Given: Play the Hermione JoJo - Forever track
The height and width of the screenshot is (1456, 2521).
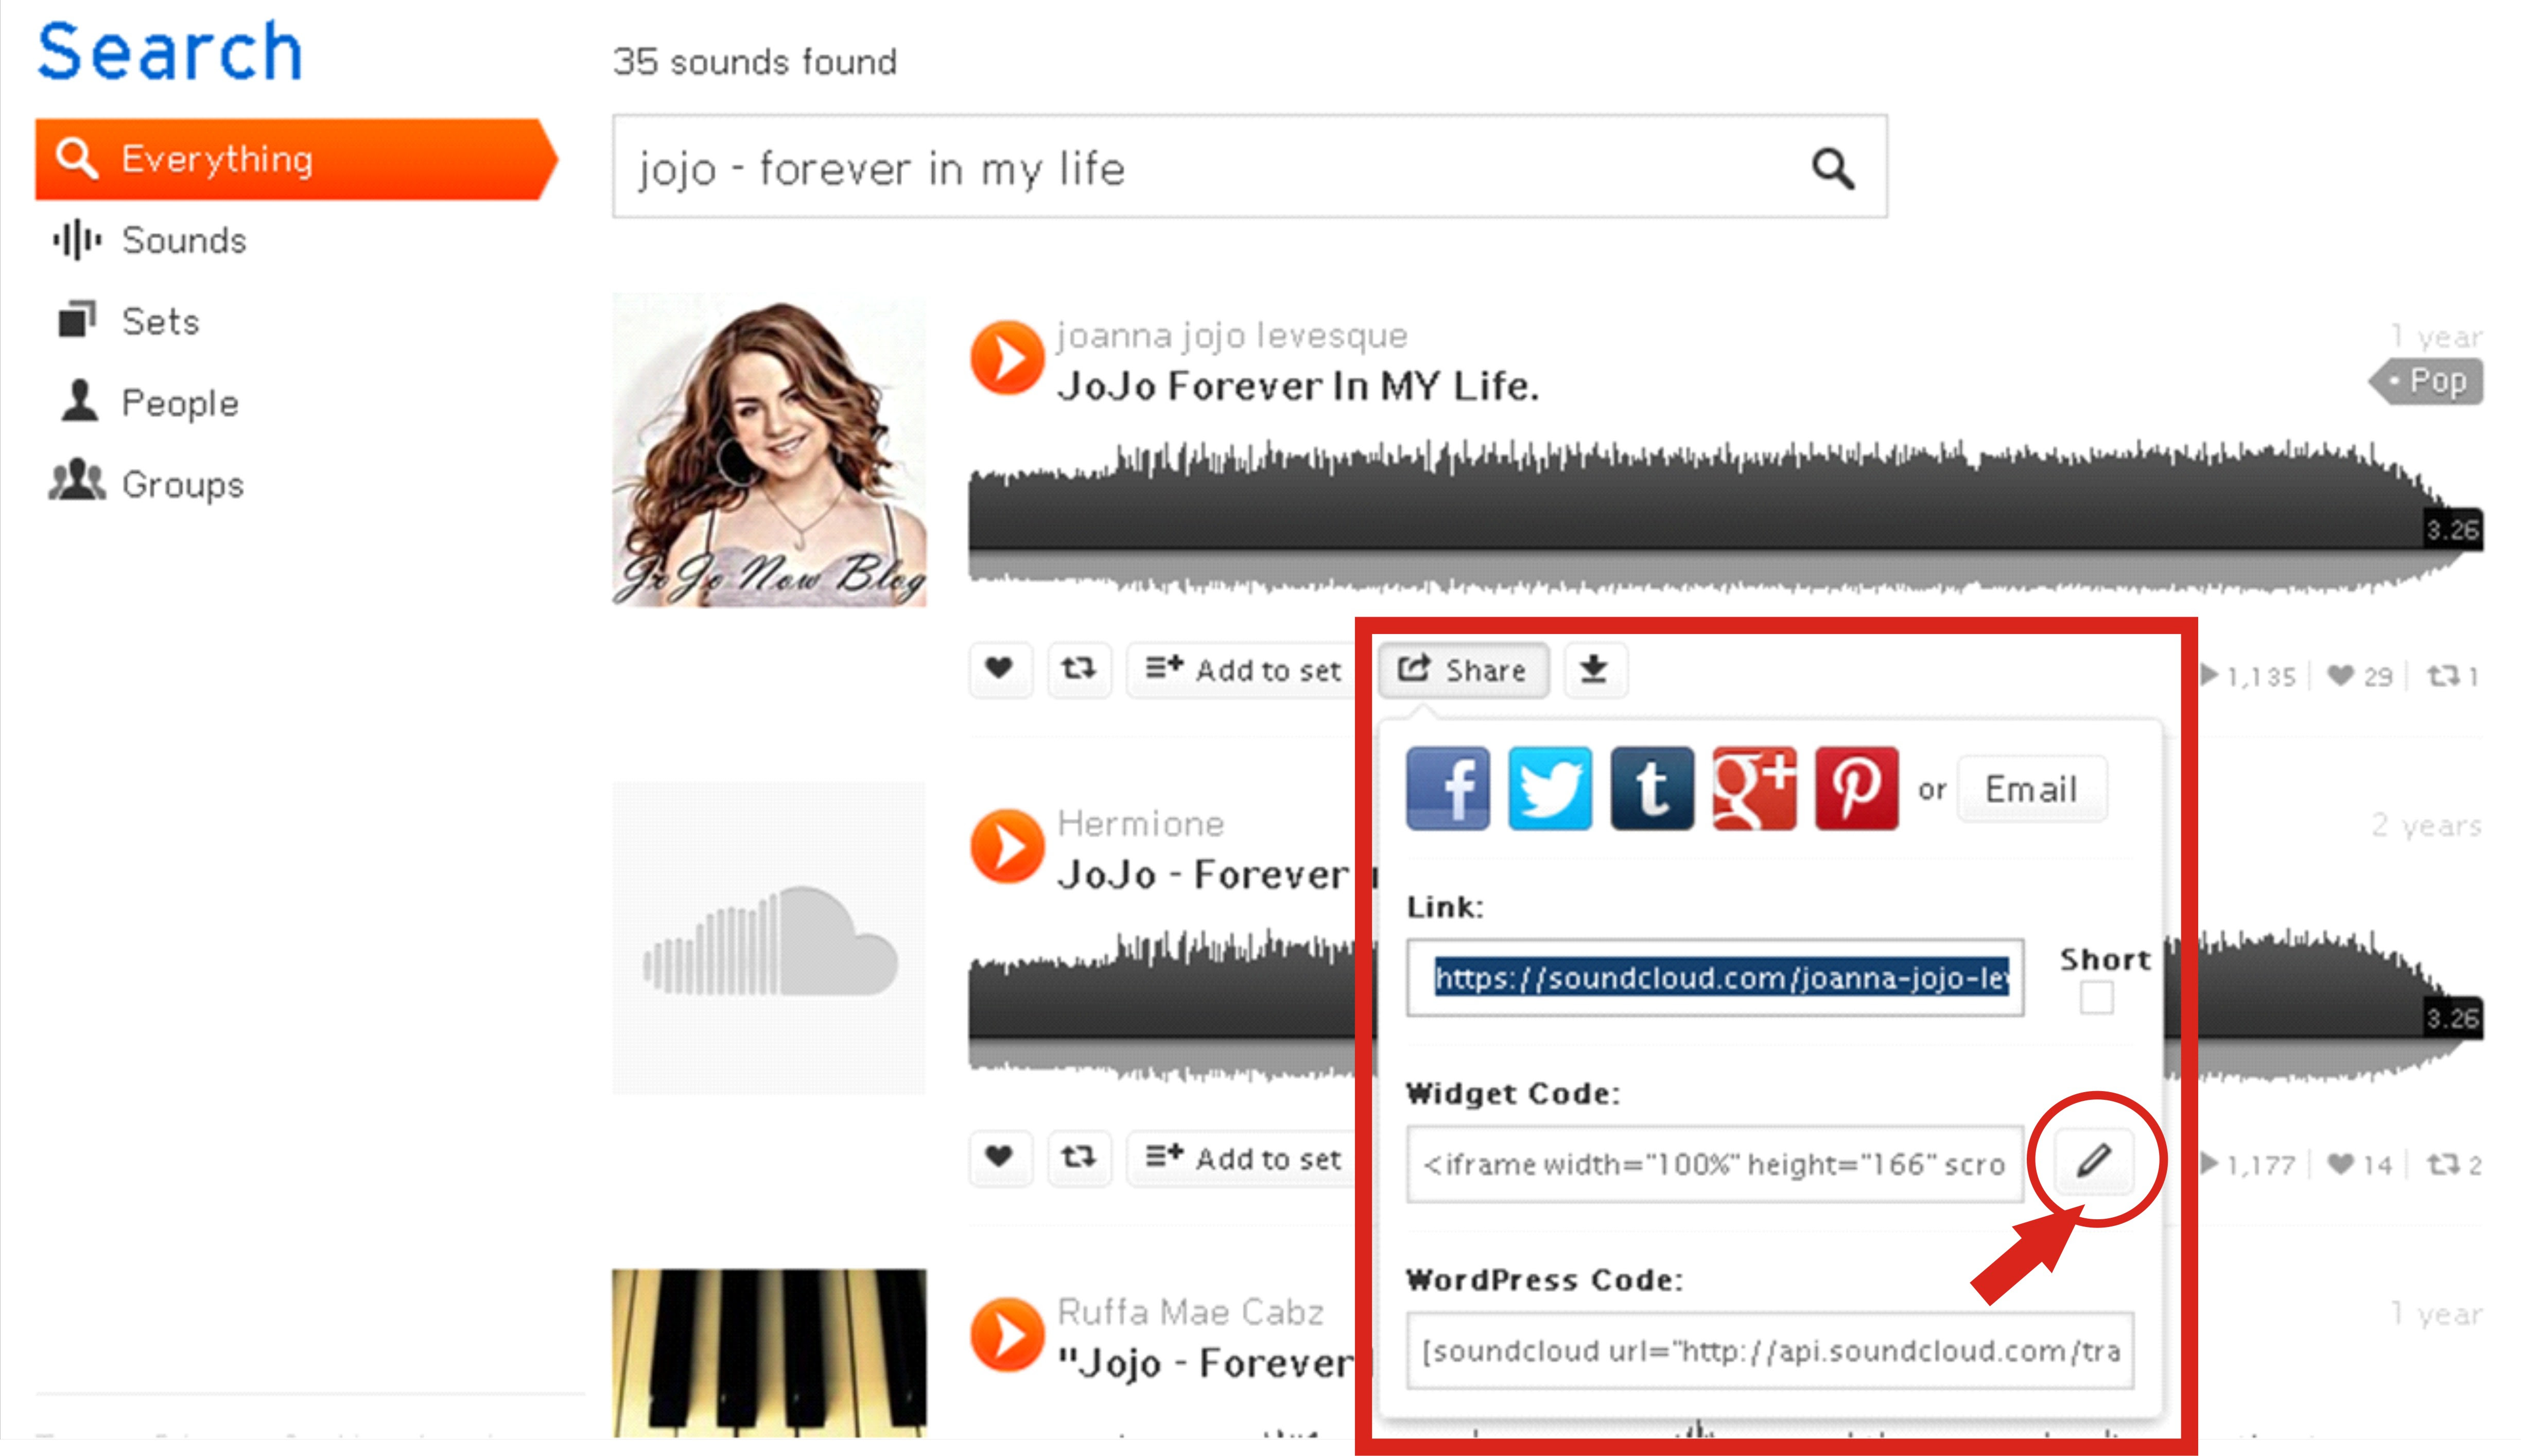Looking at the screenshot, I should [x=1007, y=846].
